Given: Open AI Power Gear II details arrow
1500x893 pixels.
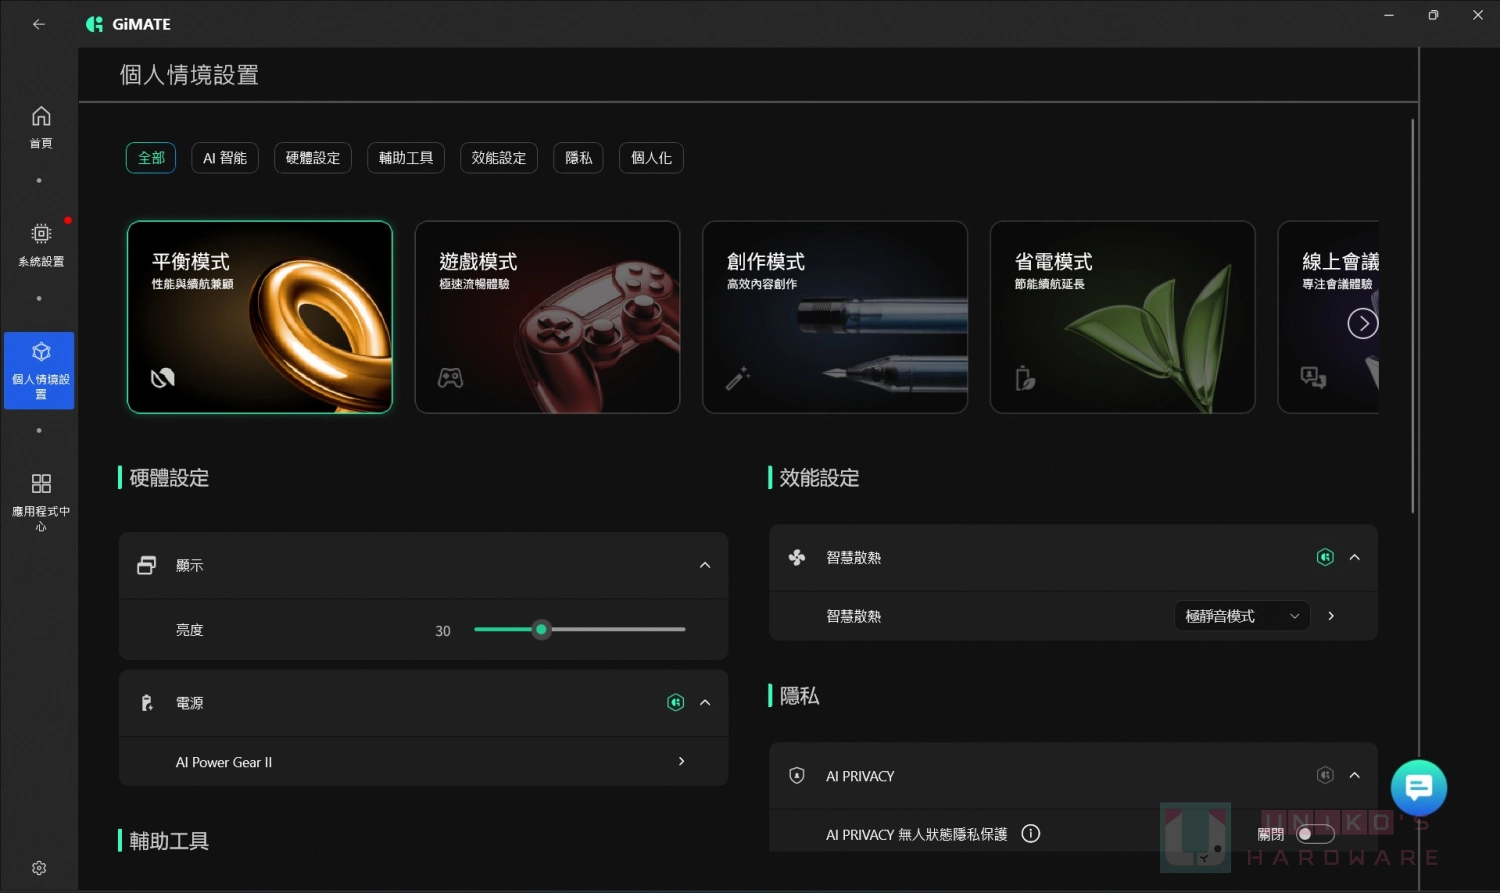Looking at the screenshot, I should [682, 761].
